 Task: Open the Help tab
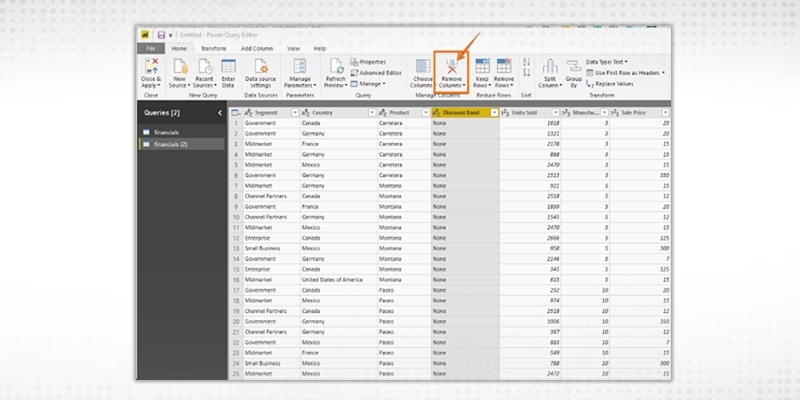click(x=320, y=48)
